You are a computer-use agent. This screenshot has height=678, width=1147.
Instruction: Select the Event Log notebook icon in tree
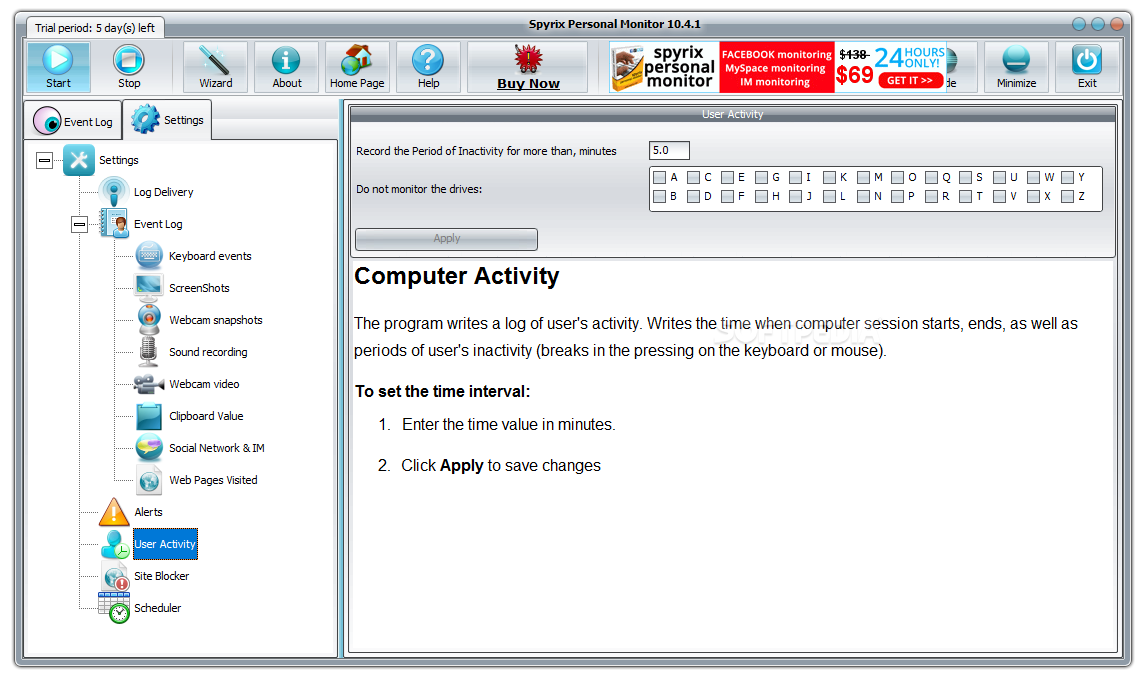113,224
